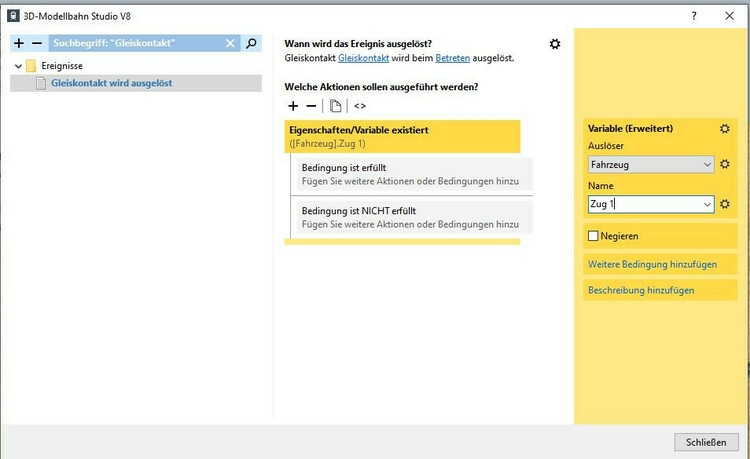Remove event with the minus icon above the event list
Screen dimensions: 750x459
click(x=37, y=44)
